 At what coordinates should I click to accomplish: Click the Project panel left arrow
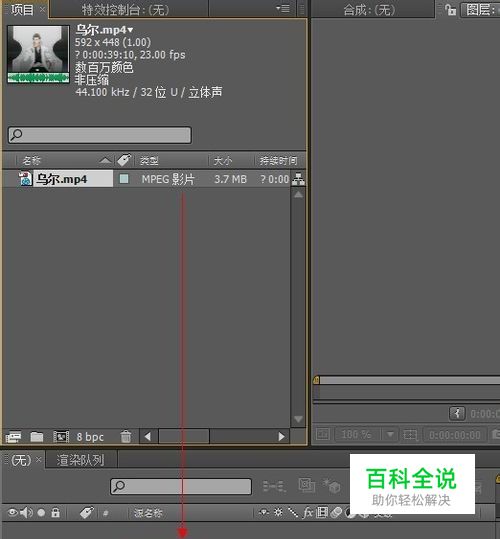[x=148, y=437]
